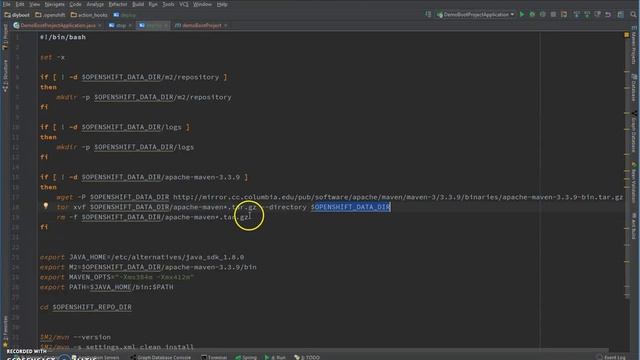Open the Build menu
Screen dimensions: 640x360
(x=138, y=4)
